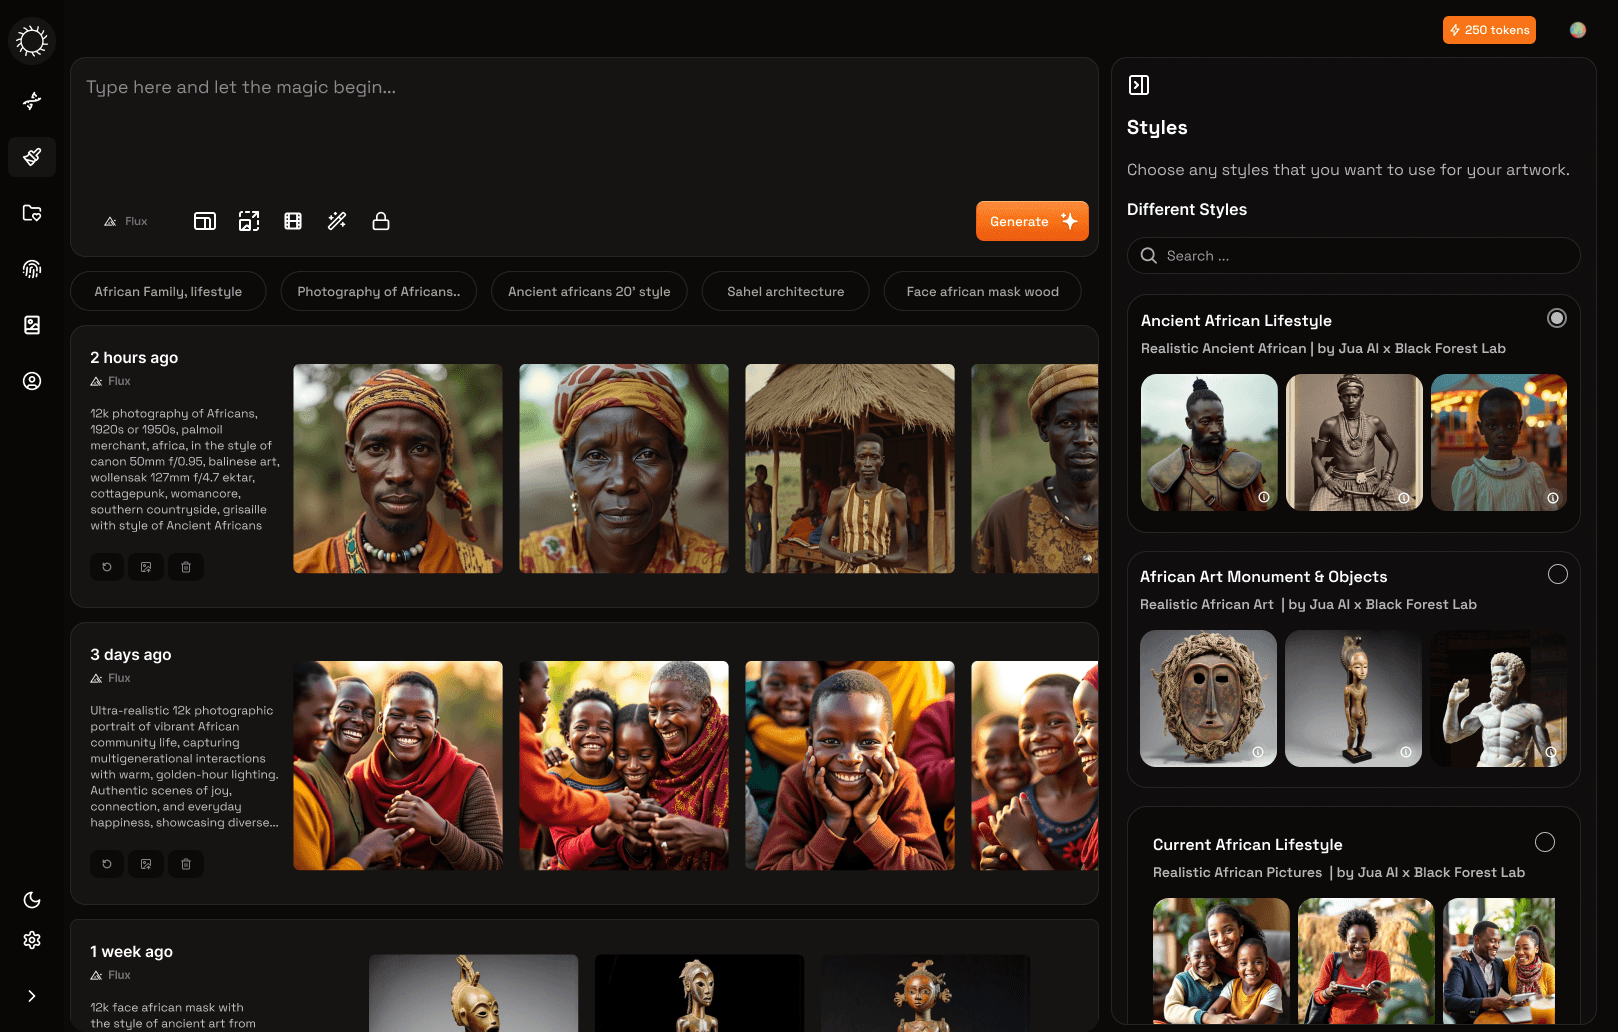The height and width of the screenshot is (1032, 1618).
Task: Select the paintbrush tool in left sidebar
Action: 32,157
